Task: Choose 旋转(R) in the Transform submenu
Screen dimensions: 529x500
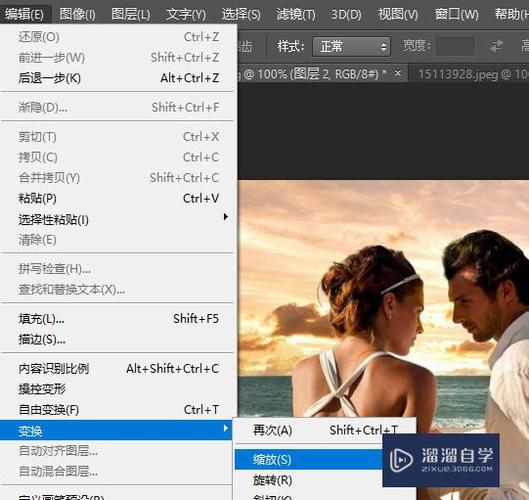Action: pyautogui.click(x=309, y=480)
